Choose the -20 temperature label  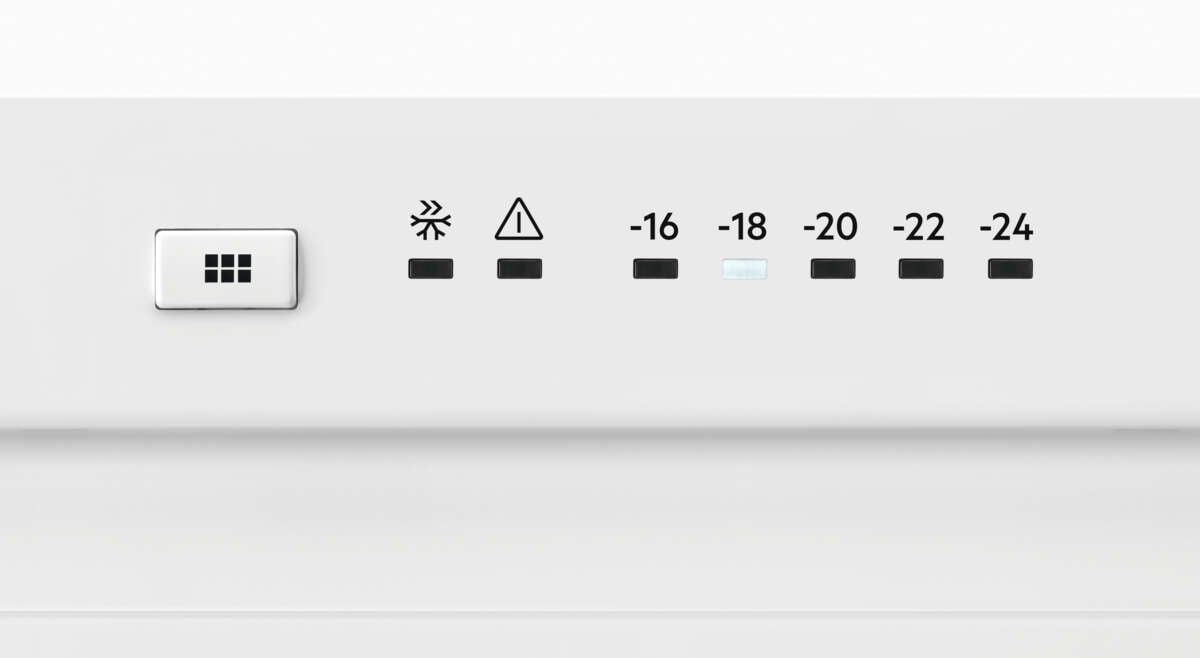[x=831, y=228]
